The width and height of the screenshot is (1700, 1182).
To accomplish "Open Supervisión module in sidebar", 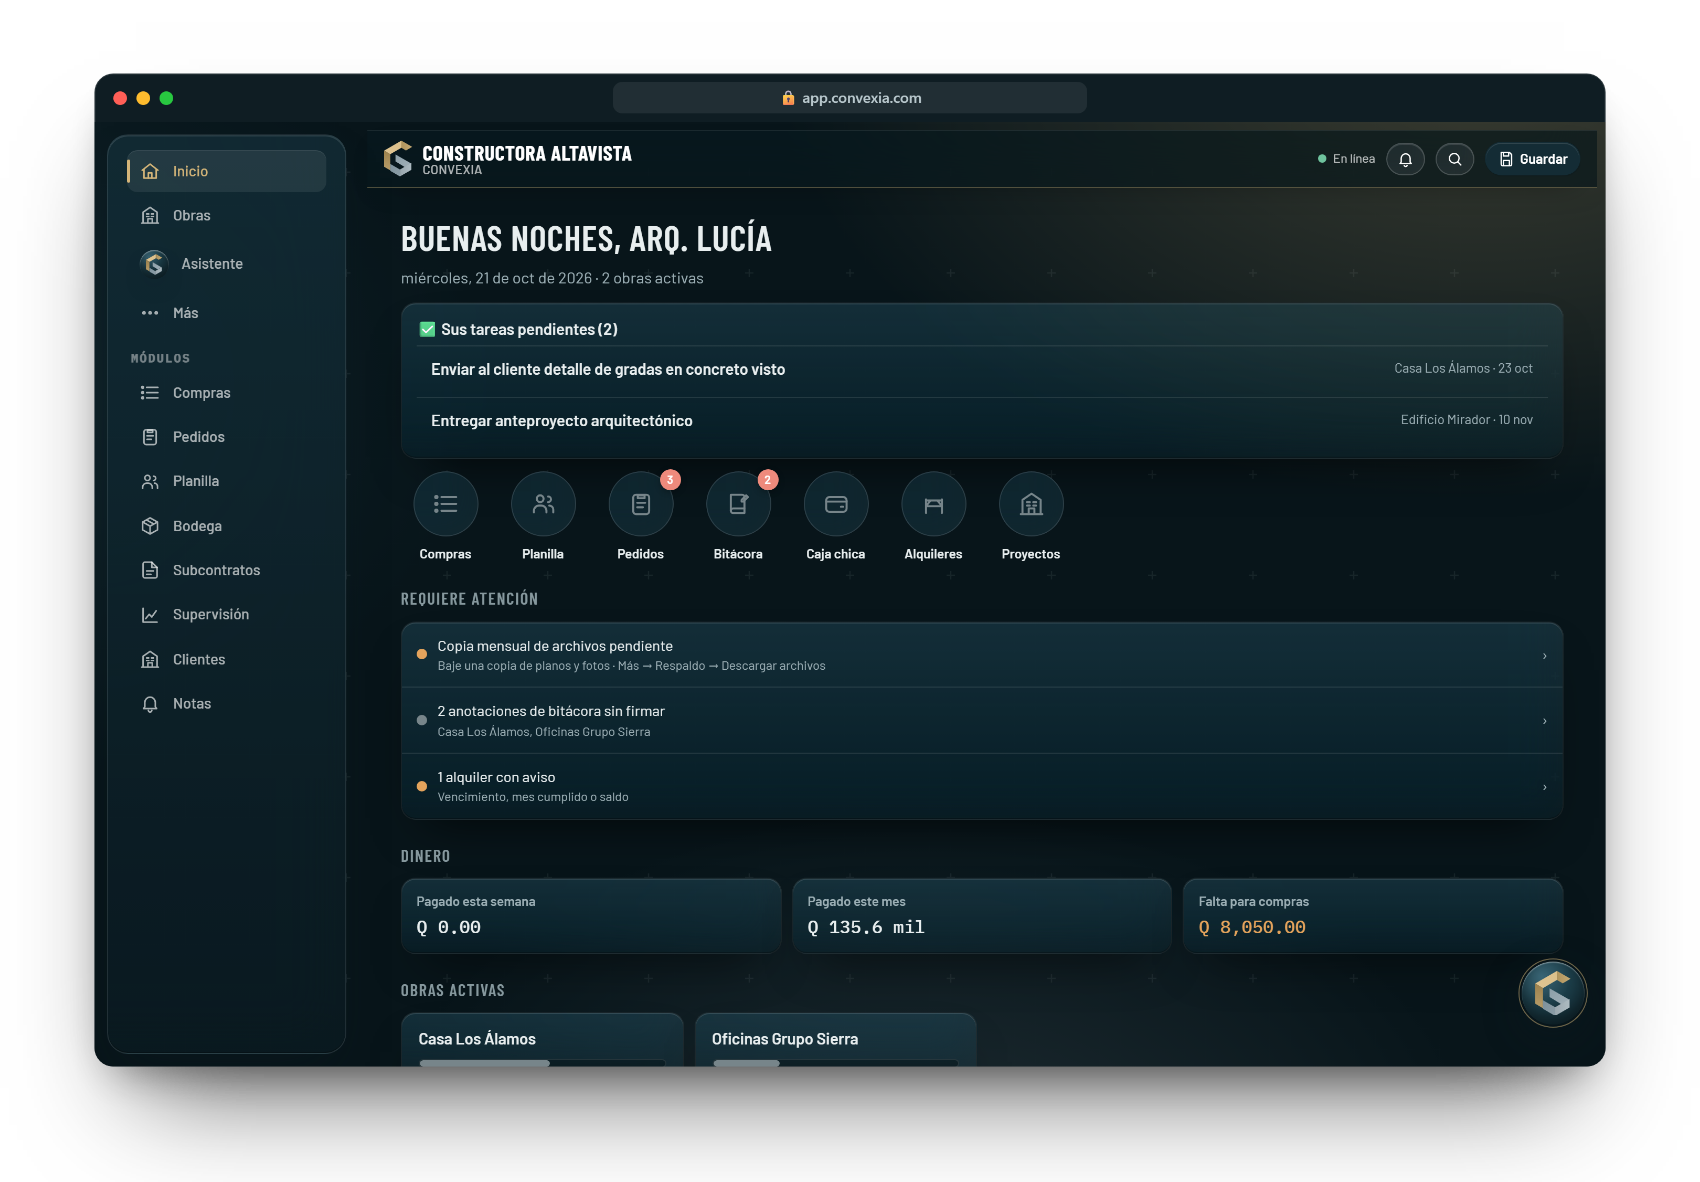I will click(227, 614).
